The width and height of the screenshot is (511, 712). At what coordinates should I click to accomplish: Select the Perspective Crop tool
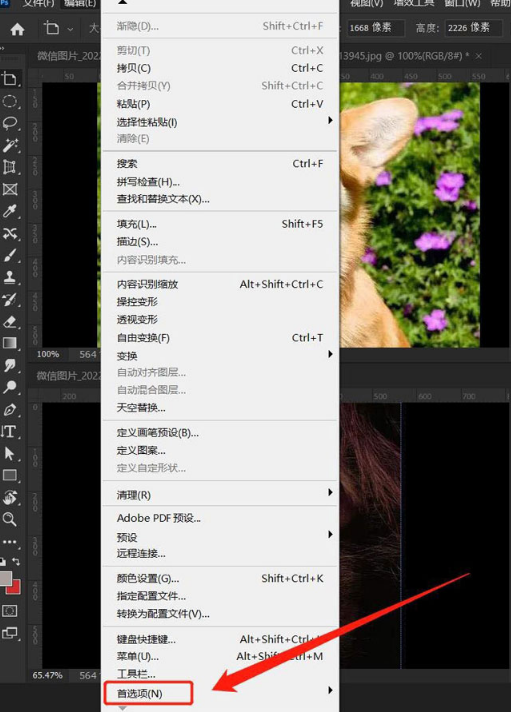tap(10, 167)
